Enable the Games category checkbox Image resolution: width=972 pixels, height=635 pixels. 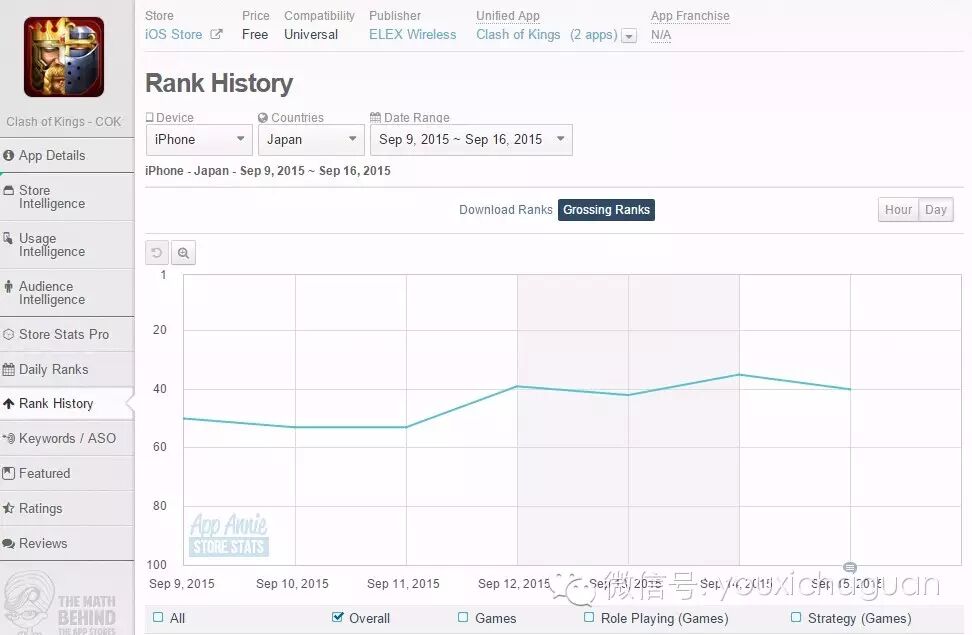[463, 618]
